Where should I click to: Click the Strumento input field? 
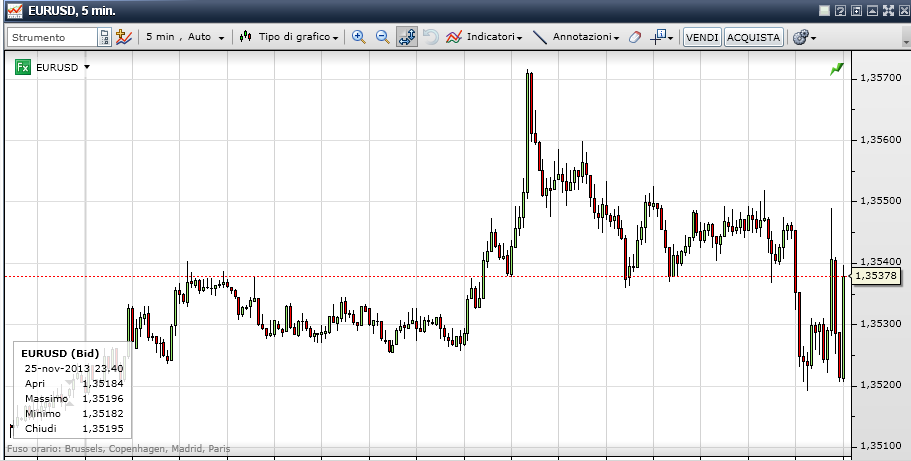53,37
